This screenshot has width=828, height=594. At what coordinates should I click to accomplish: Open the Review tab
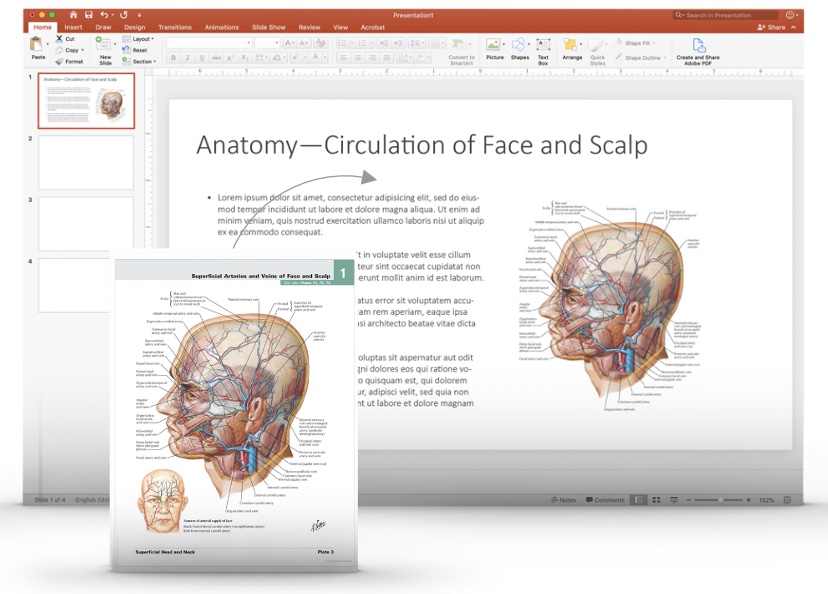coord(309,27)
